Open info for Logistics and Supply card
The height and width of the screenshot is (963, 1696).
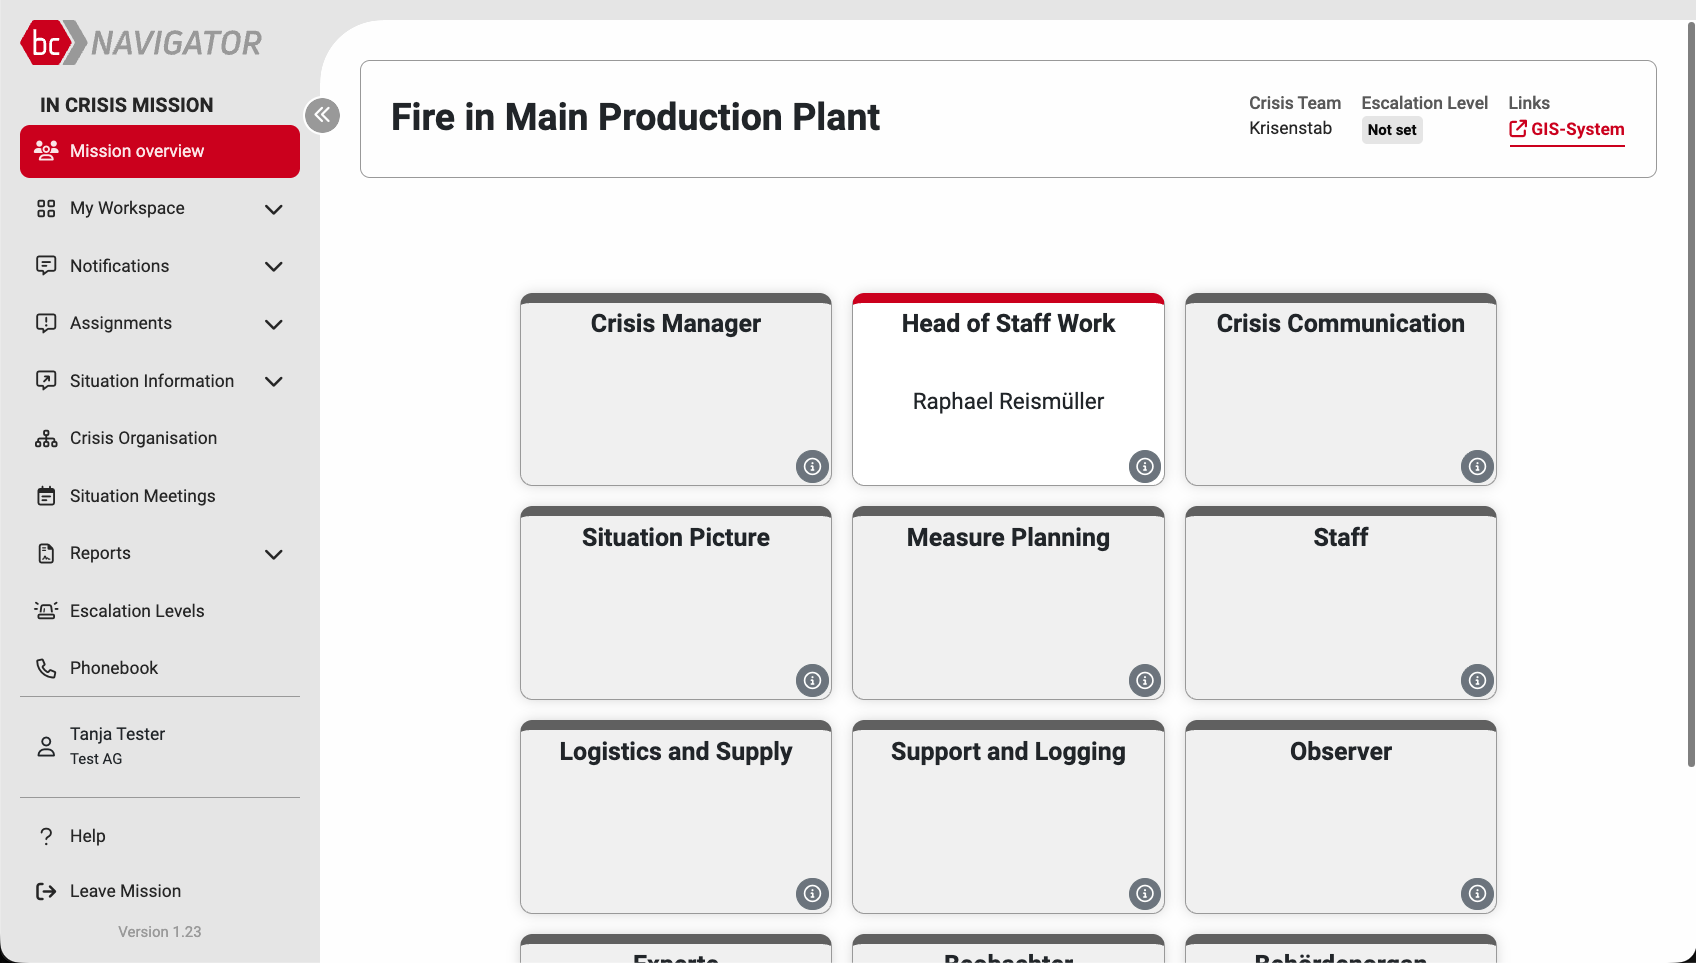pos(812,893)
